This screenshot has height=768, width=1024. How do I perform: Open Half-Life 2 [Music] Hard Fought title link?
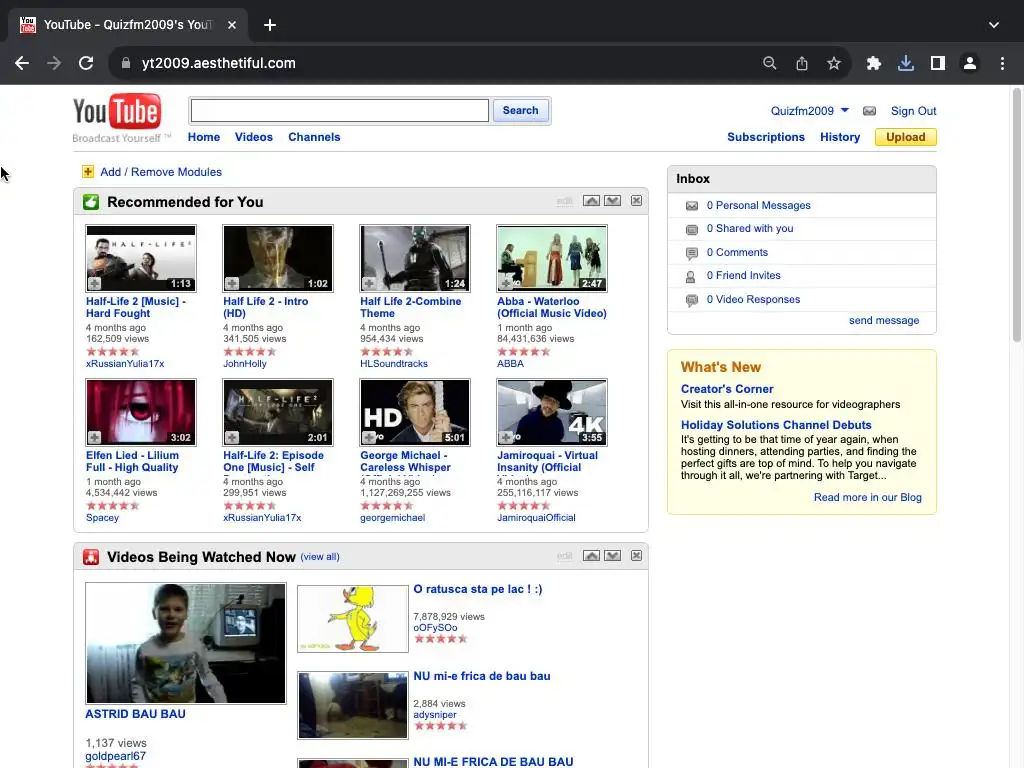point(136,307)
